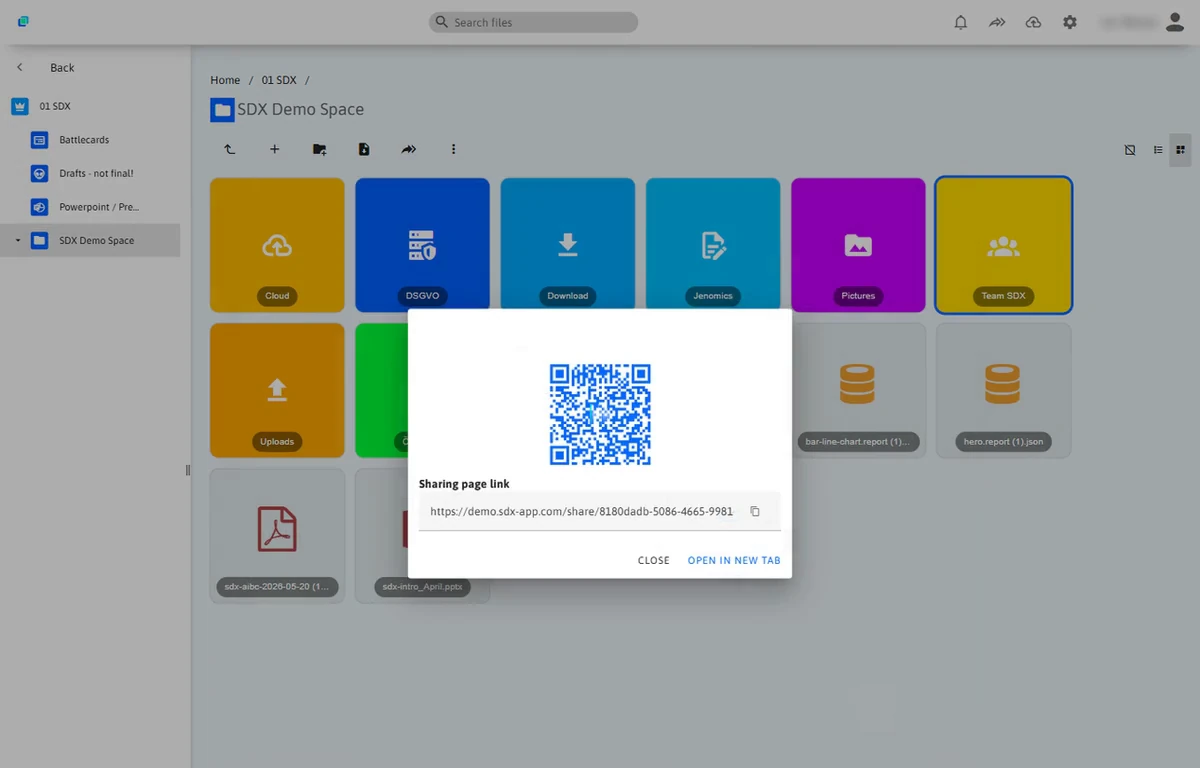
Task: Switch to list view
Action: 1158,150
